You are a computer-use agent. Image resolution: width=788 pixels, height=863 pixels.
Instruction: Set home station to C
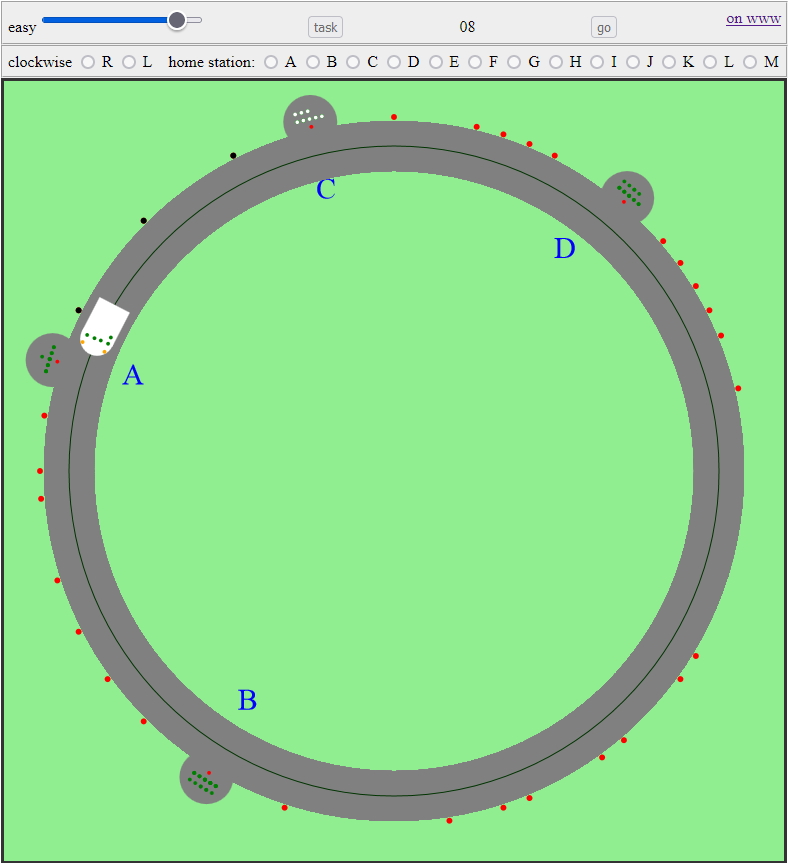tap(353, 62)
